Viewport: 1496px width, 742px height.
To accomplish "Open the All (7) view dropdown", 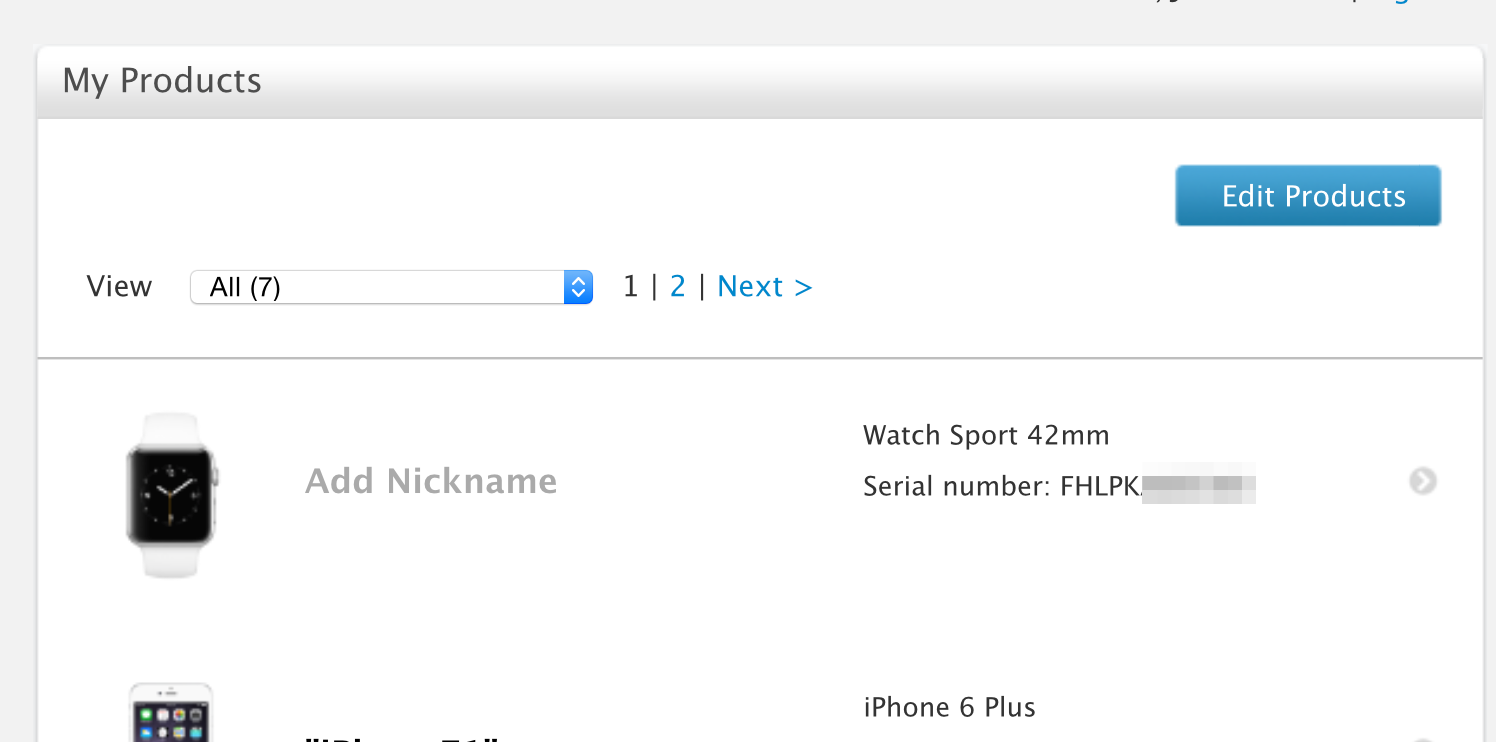I will click(x=391, y=288).
